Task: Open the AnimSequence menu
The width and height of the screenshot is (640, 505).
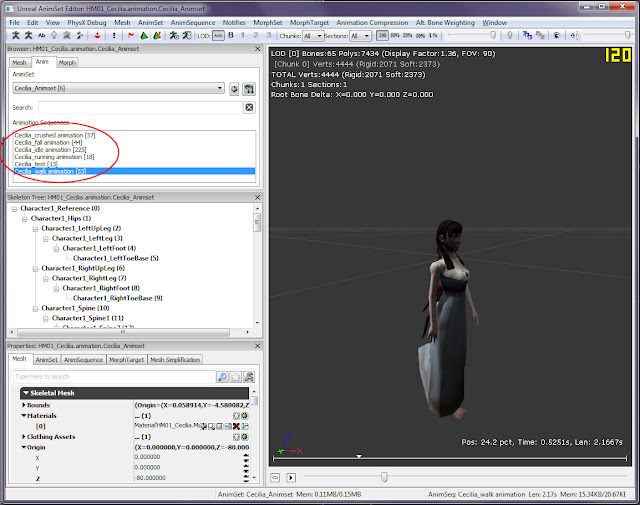Action: [x=193, y=22]
